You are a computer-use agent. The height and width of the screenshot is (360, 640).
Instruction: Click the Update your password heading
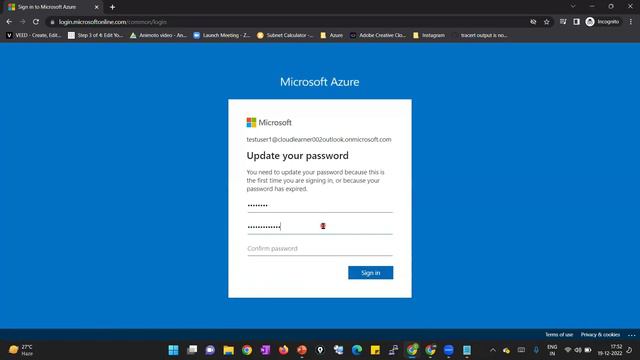[x=298, y=156]
